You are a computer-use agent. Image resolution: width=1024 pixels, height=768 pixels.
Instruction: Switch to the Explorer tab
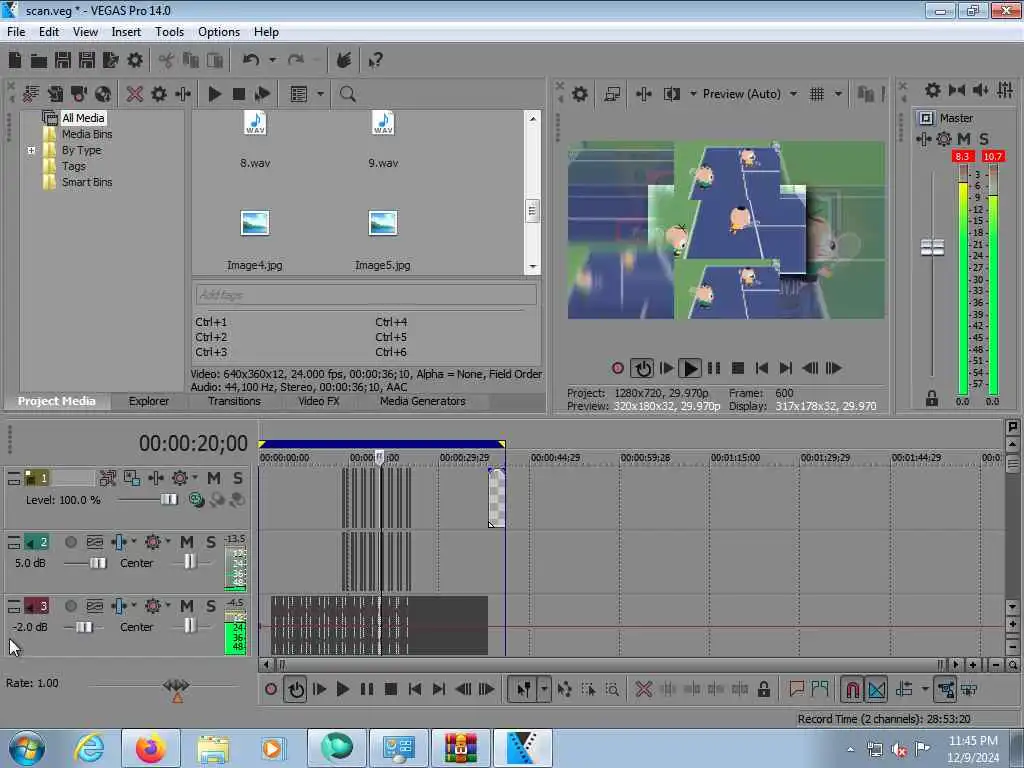pyautogui.click(x=149, y=401)
